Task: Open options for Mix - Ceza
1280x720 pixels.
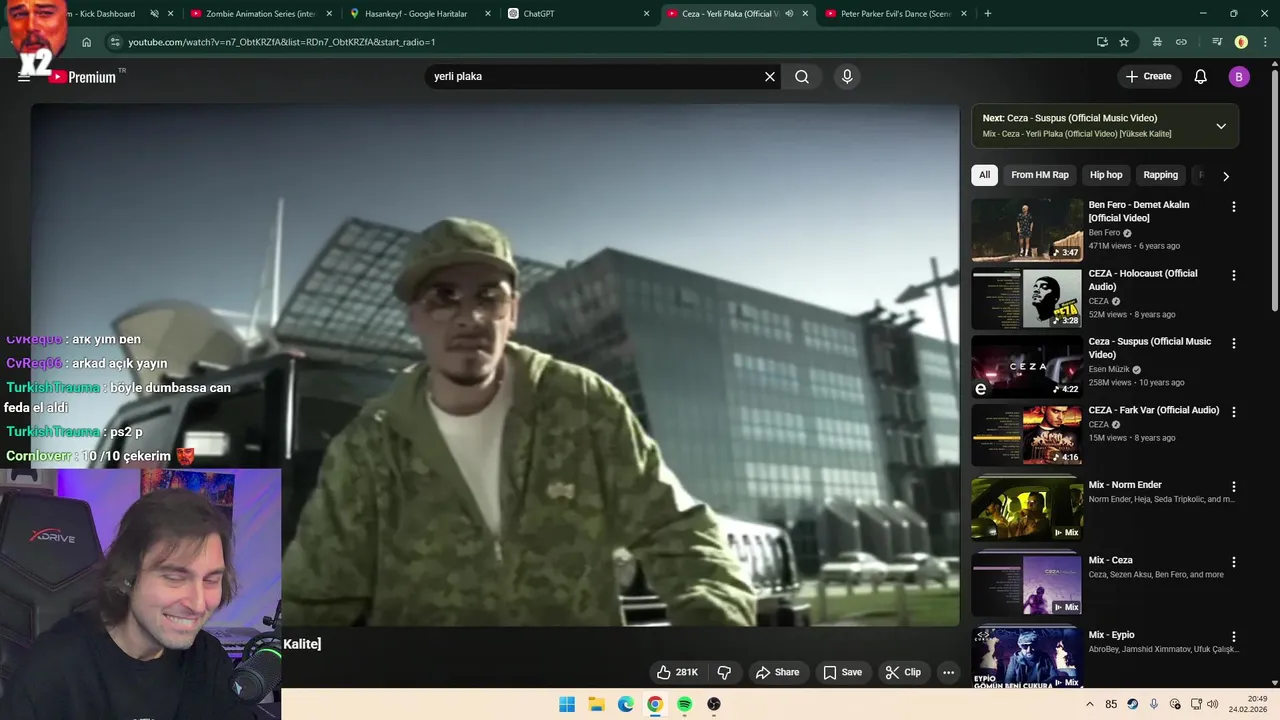Action: pos(1233,562)
